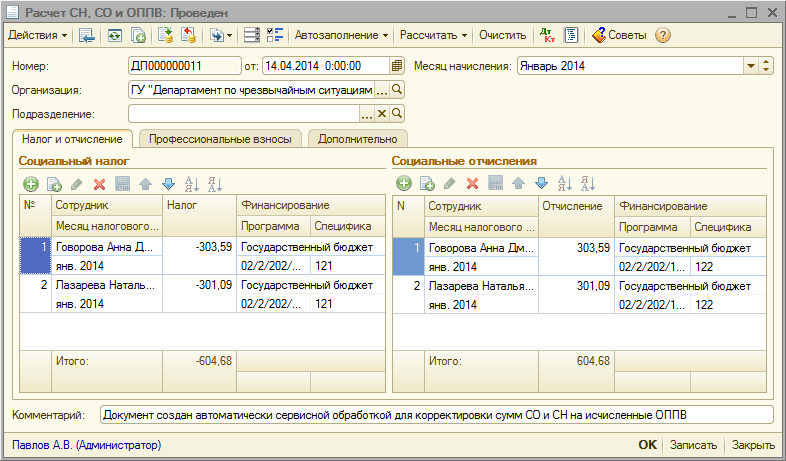
Task: Delete row in the Социальные отчисления table
Action: click(473, 184)
